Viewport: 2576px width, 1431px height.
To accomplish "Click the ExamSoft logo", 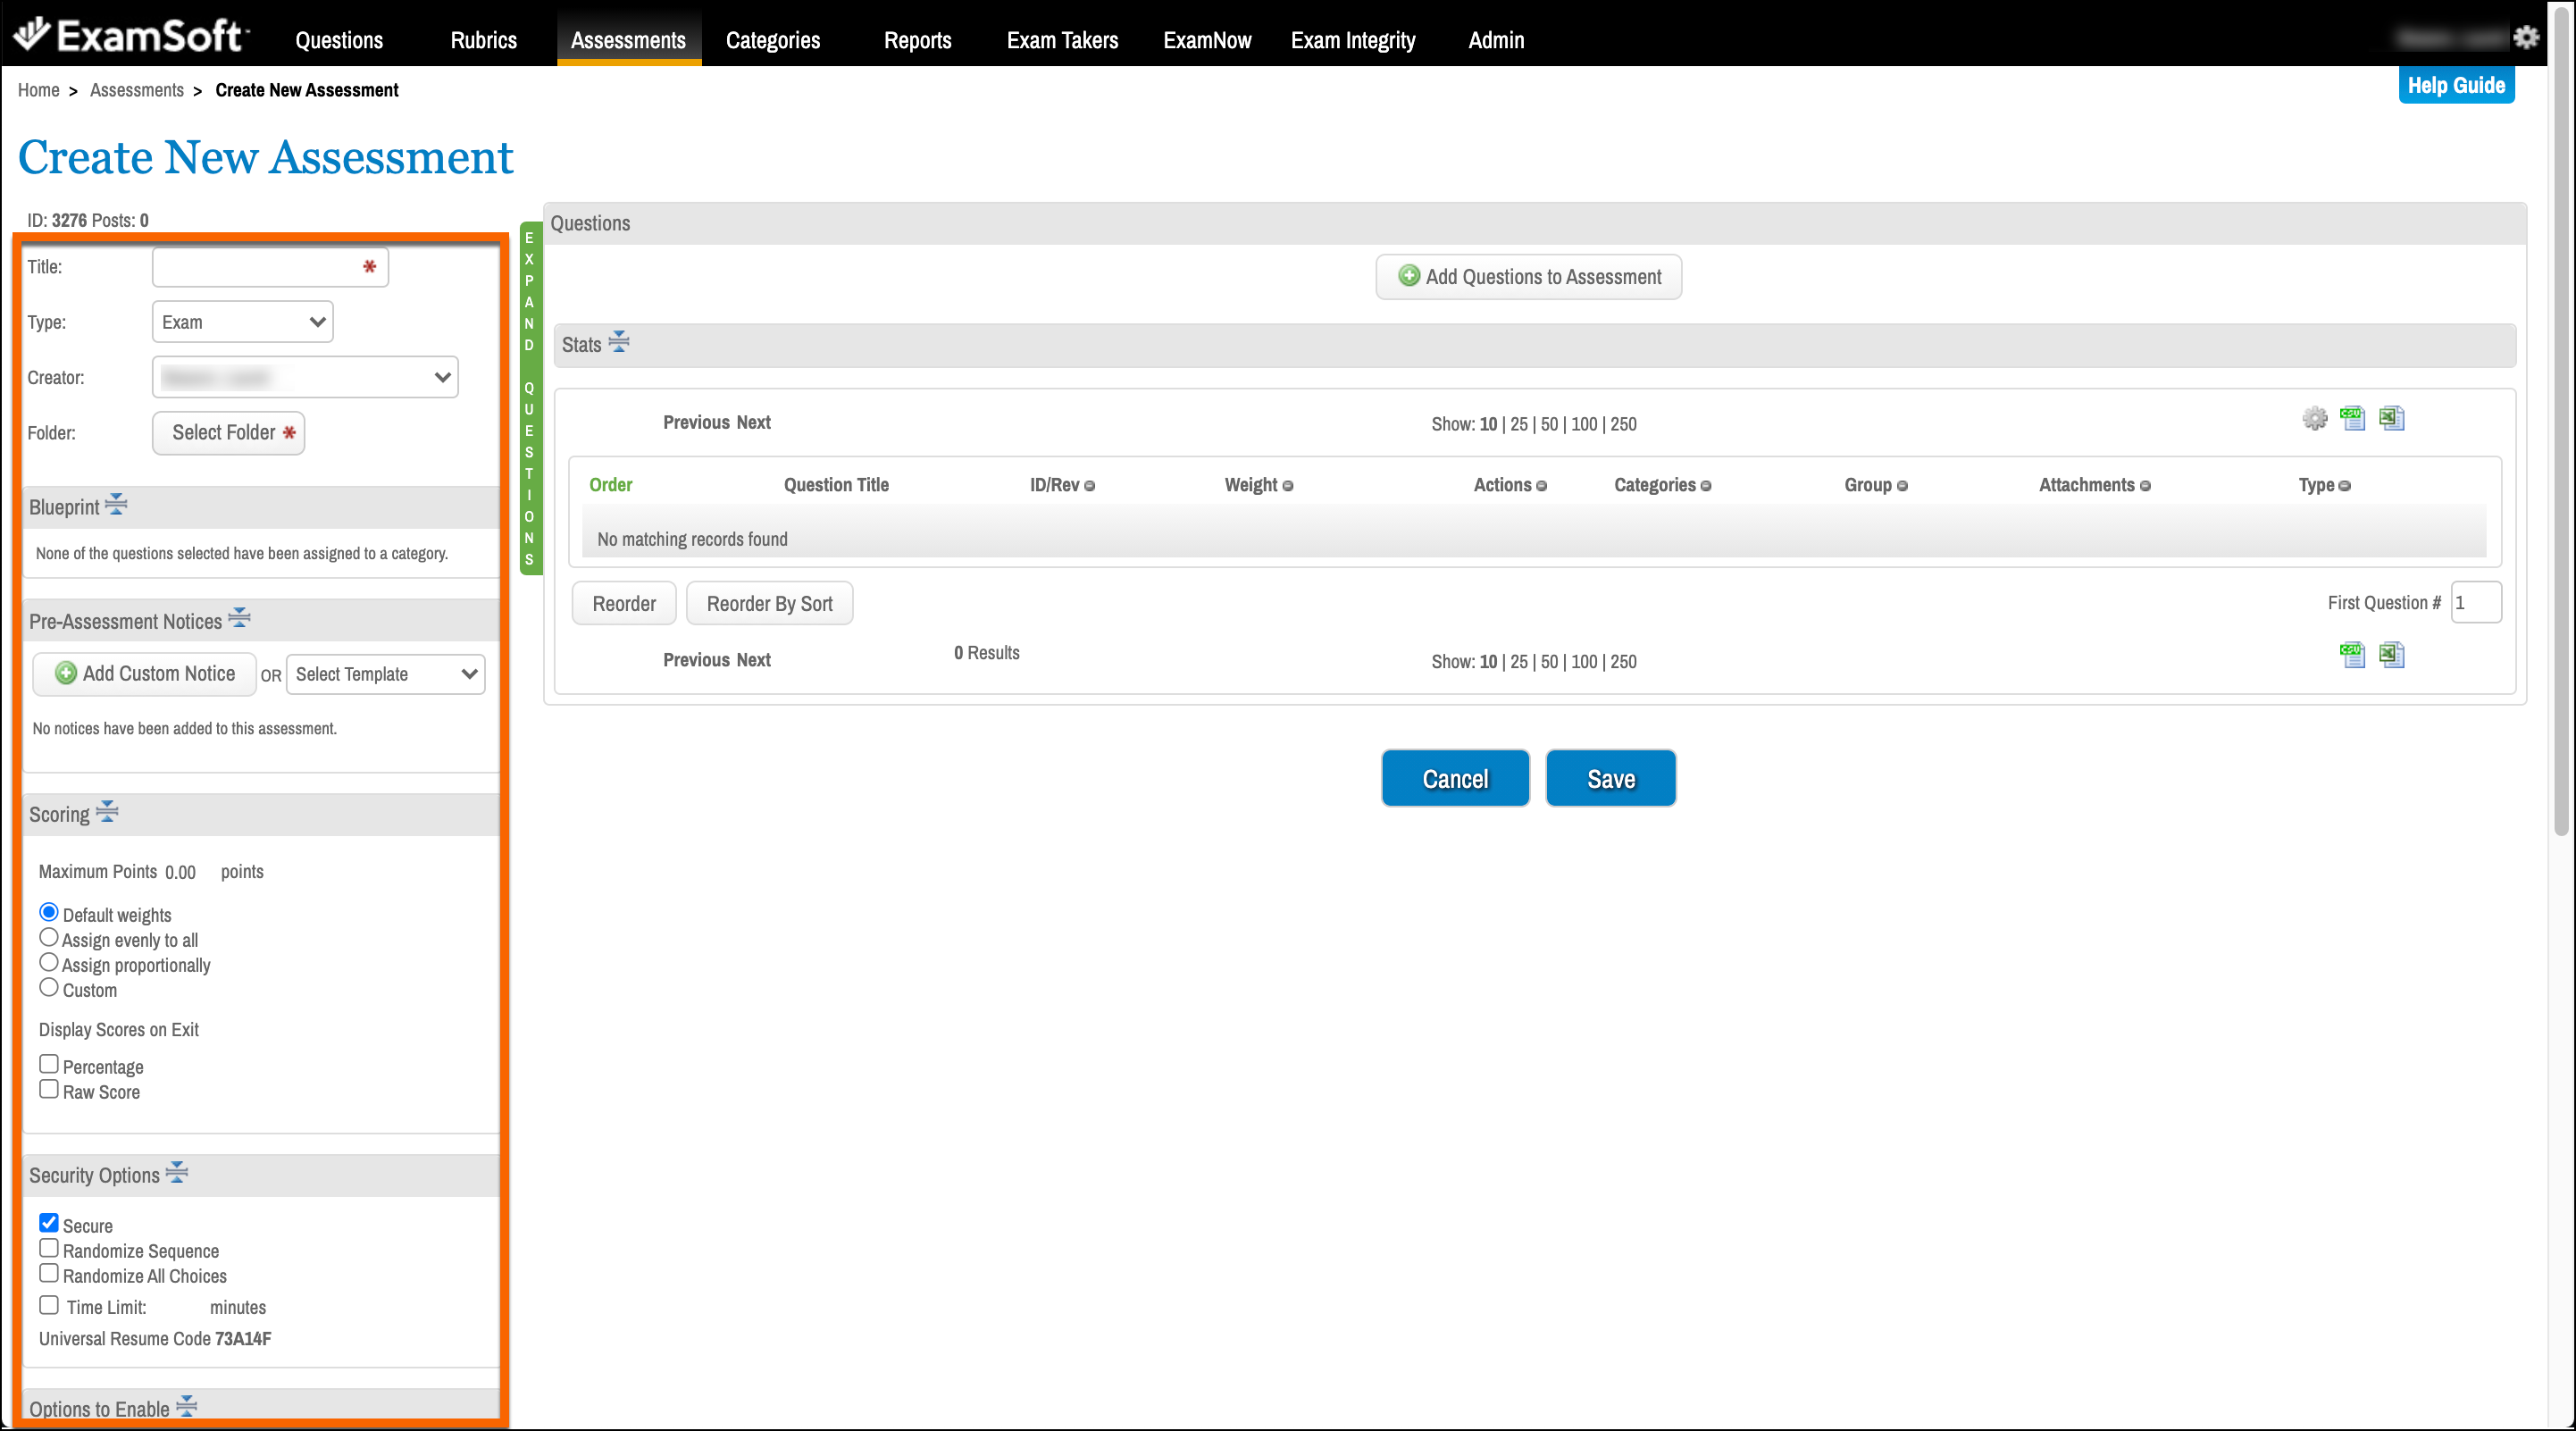I will [x=131, y=35].
